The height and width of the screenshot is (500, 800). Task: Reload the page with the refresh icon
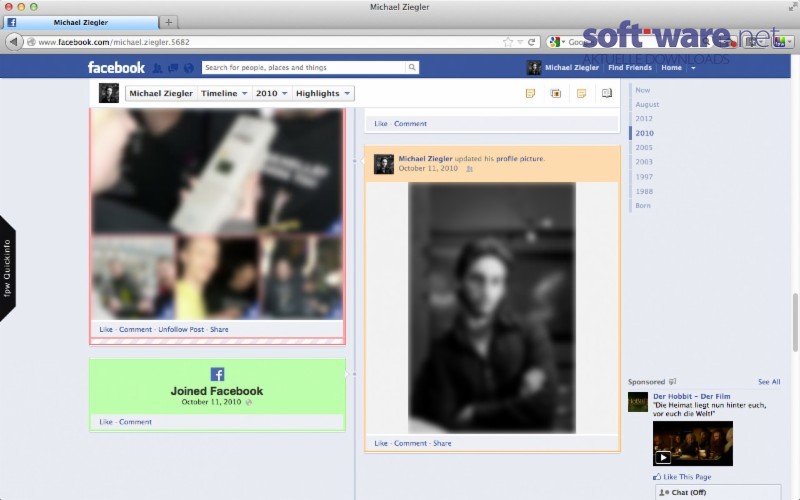coord(532,42)
